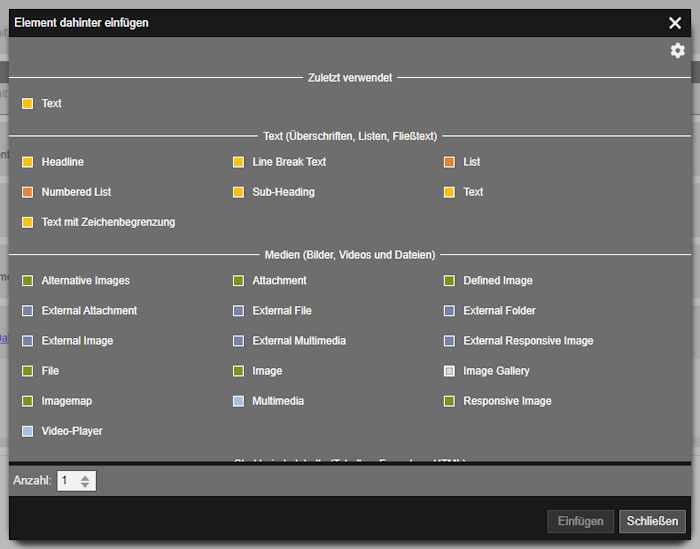Select the Responsive Image element
This screenshot has height=549, width=700.
pyautogui.click(x=497, y=401)
